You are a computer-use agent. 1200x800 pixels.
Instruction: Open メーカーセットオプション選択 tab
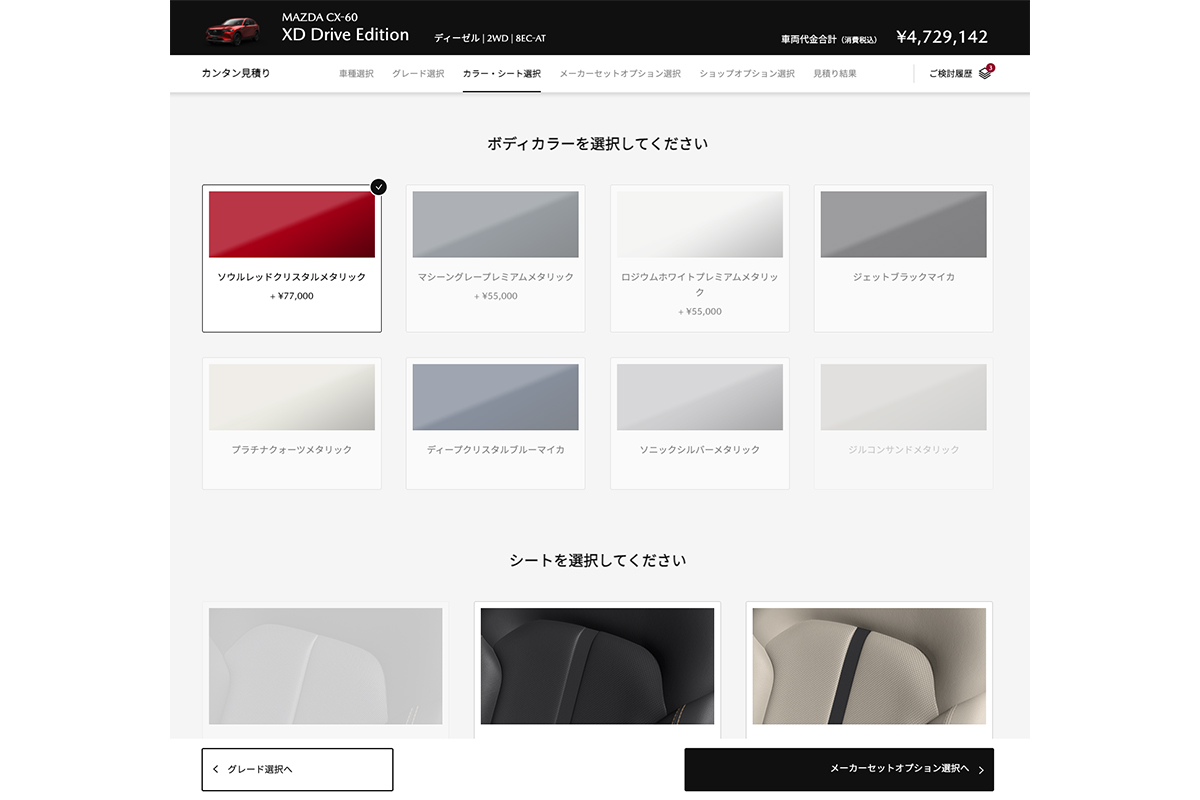coord(620,74)
